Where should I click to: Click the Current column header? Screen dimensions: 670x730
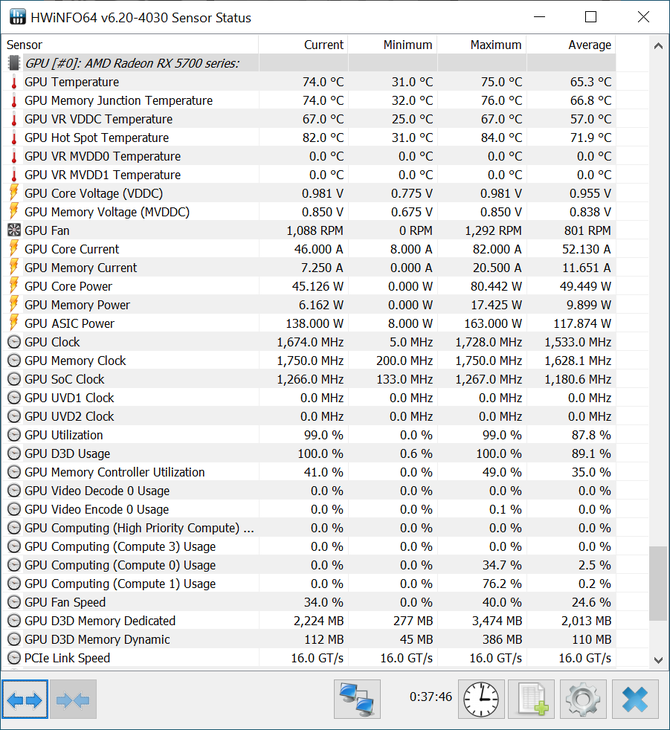coord(303,45)
